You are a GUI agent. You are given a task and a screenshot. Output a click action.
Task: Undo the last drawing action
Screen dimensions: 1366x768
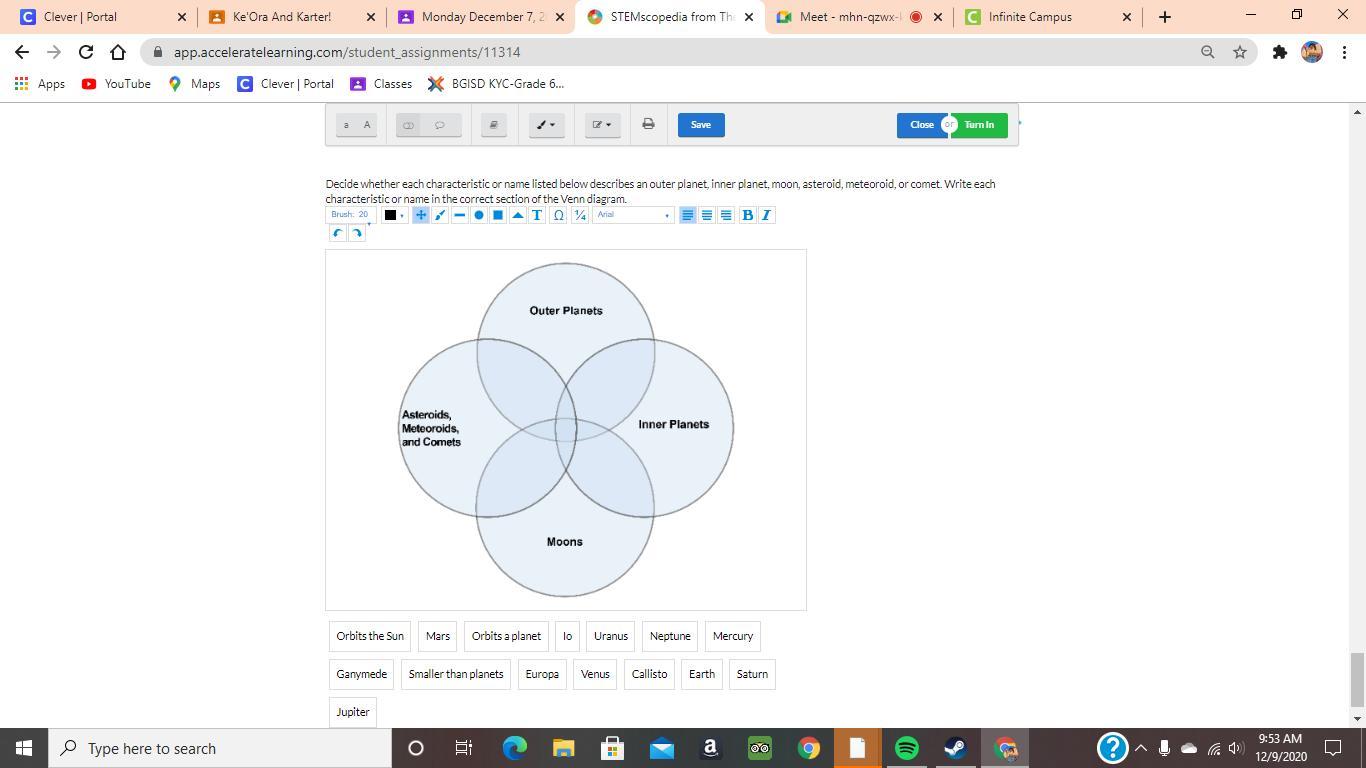tap(338, 233)
